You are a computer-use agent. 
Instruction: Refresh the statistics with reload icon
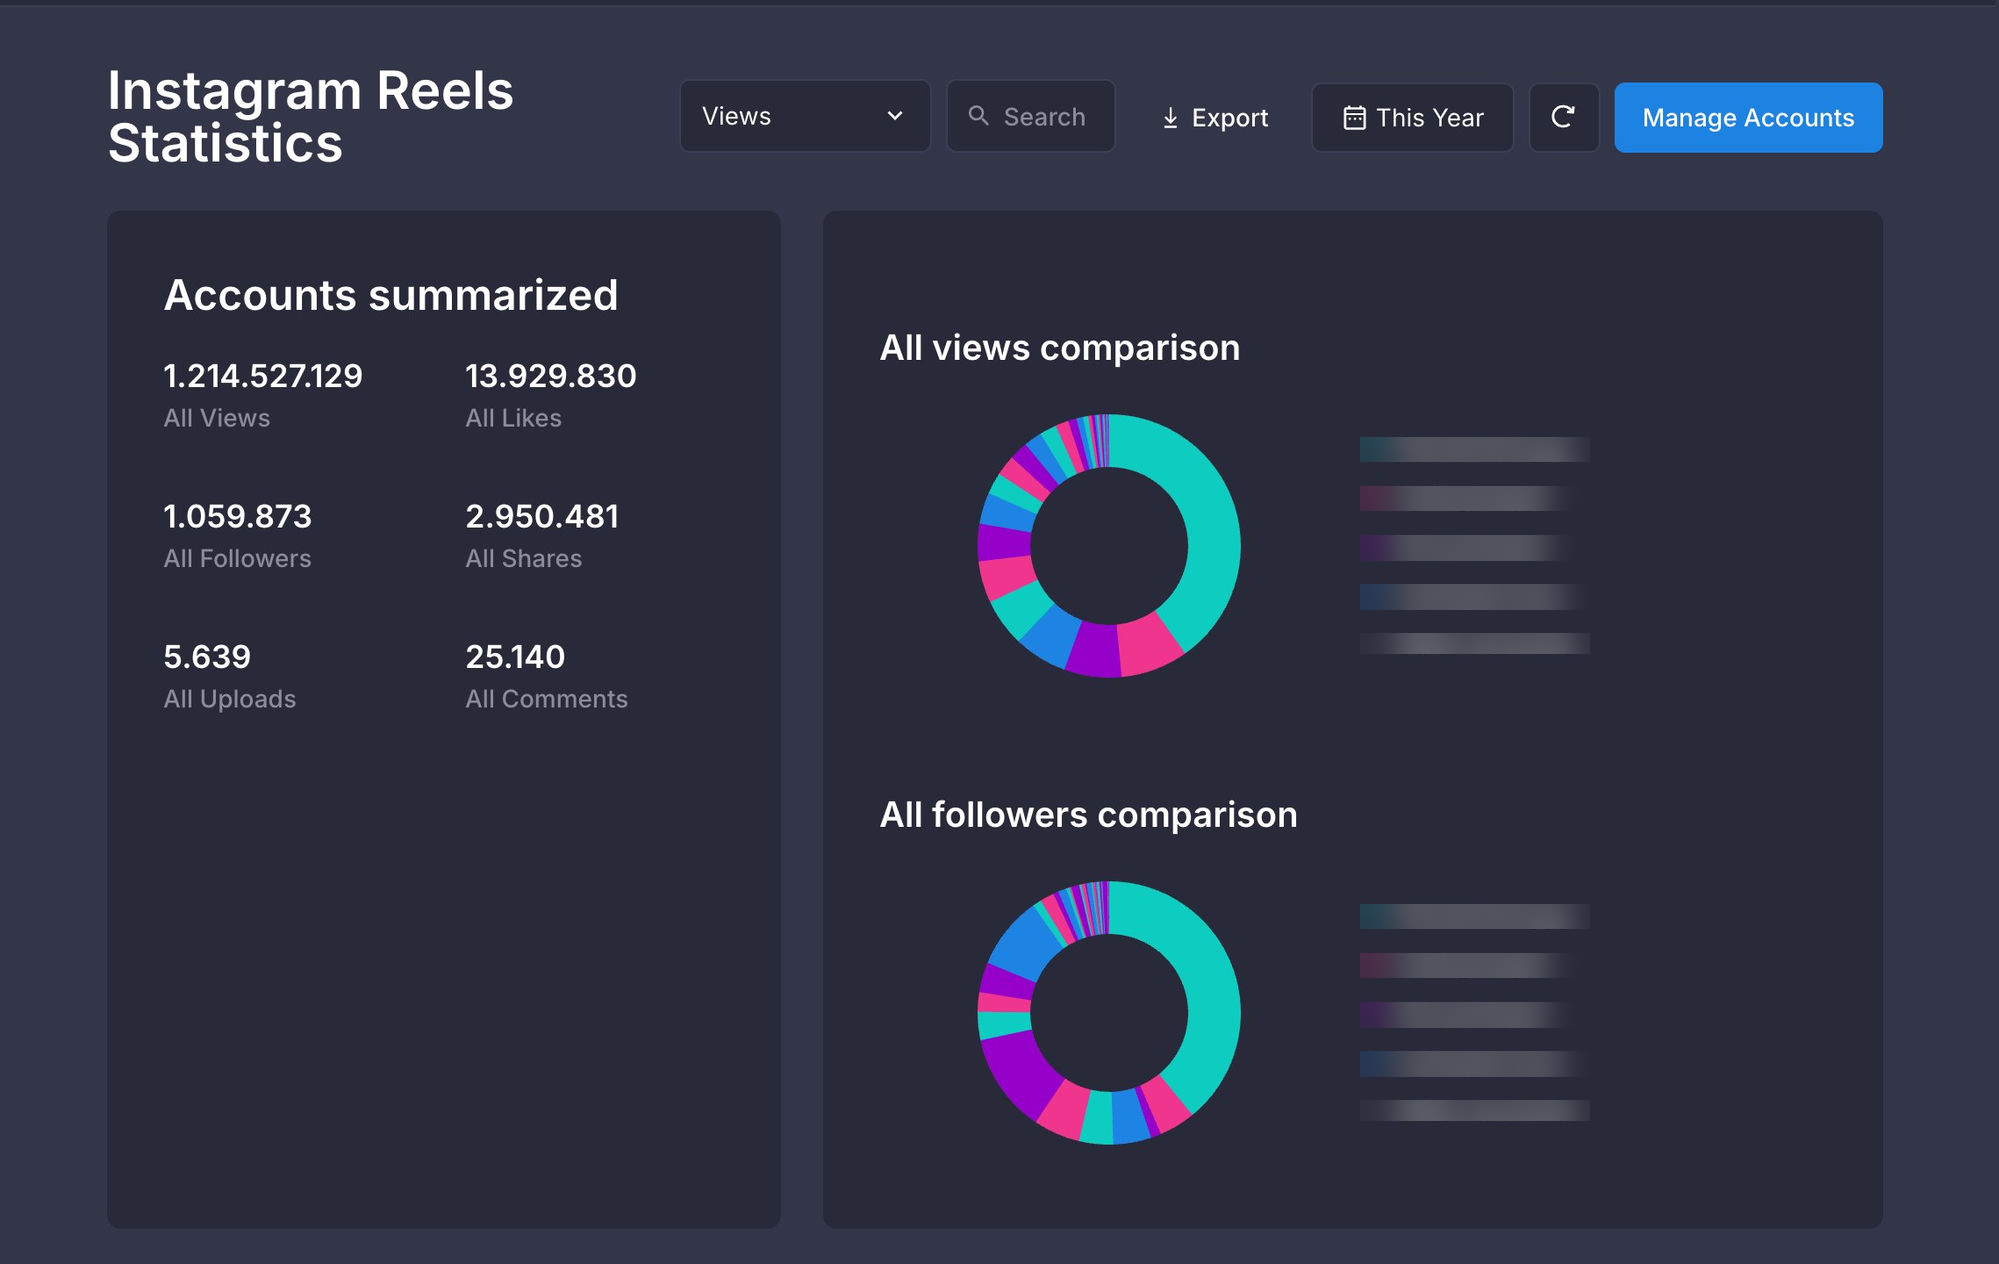pos(1564,118)
